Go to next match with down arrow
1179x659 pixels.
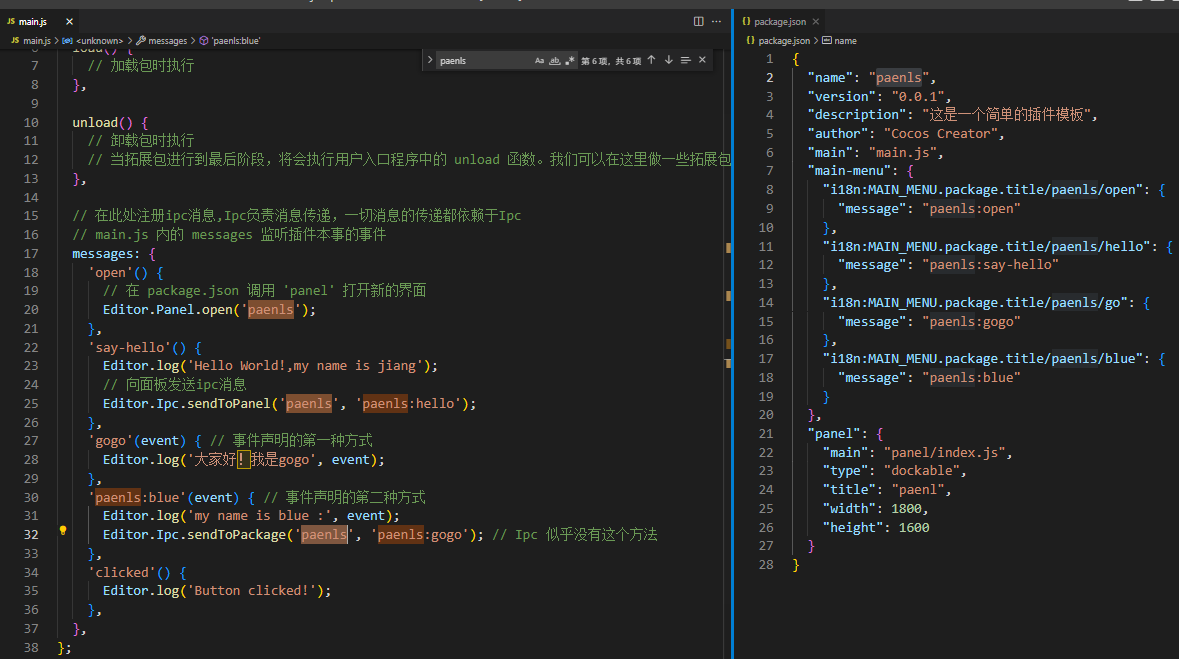tap(668, 60)
